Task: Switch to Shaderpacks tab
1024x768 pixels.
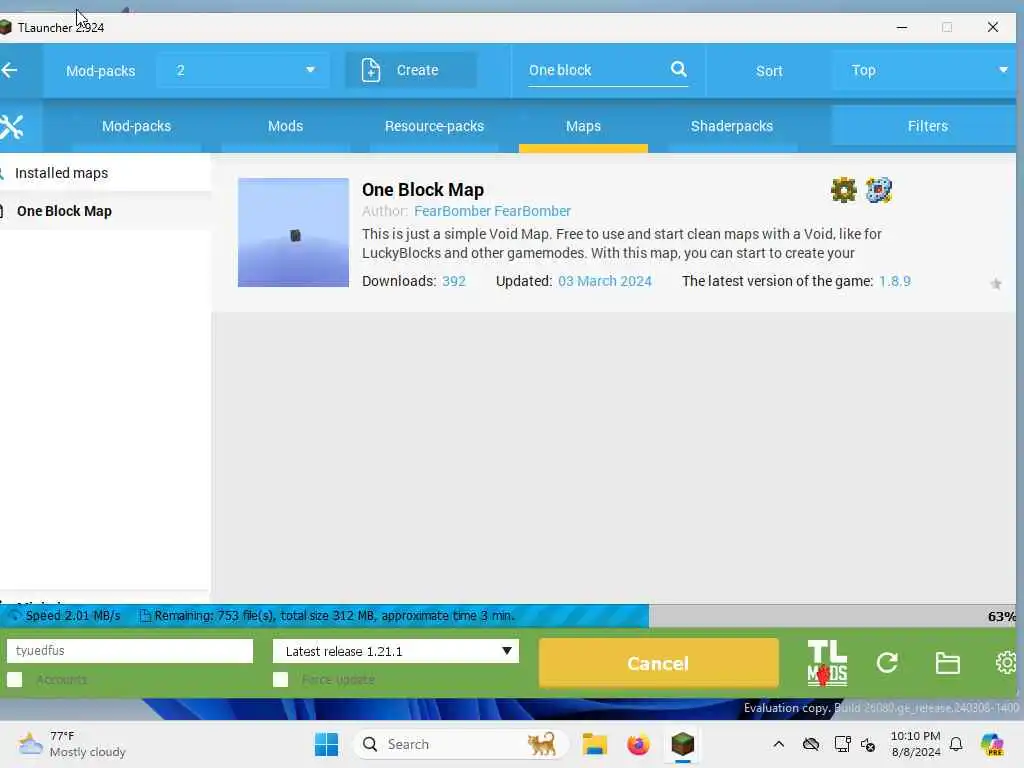Action: (x=732, y=126)
